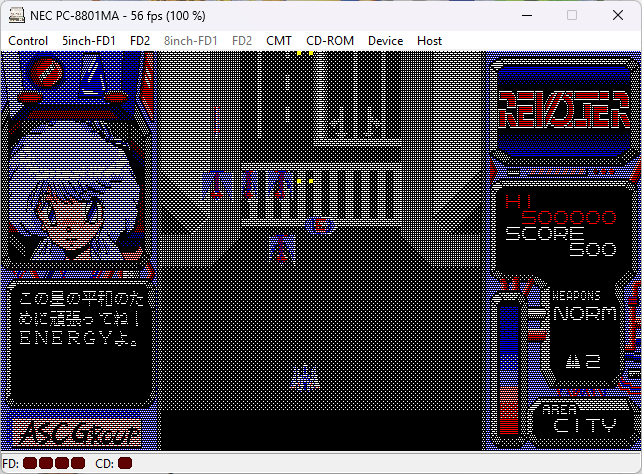The width and height of the screenshot is (642, 474).
Task: Click the last FD access indicator light
Action: click(78, 463)
